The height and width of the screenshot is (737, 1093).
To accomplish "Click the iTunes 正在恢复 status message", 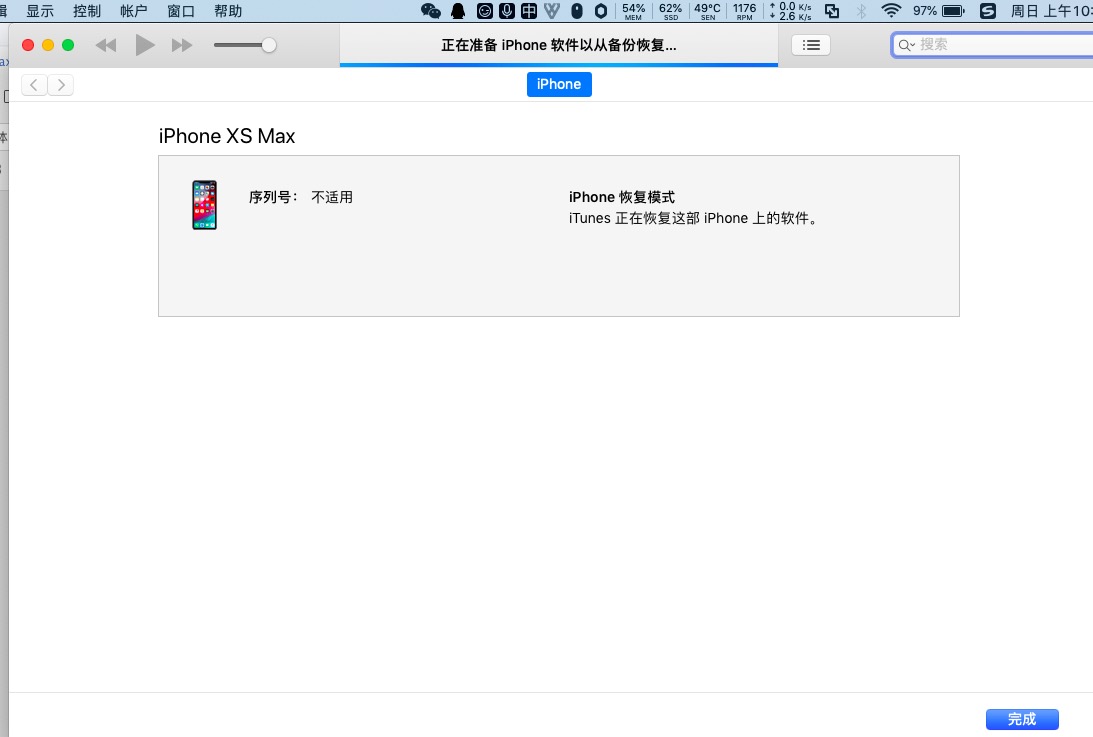I will point(694,218).
